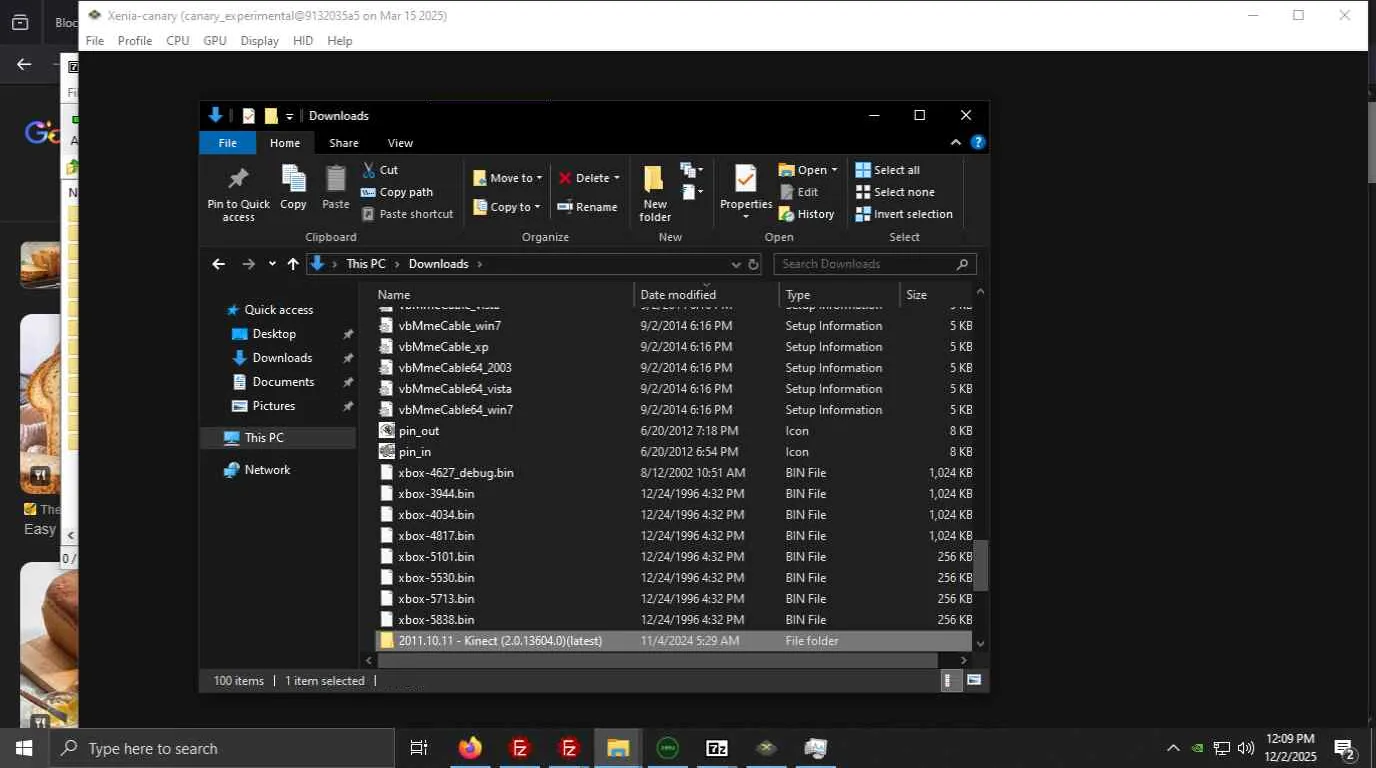Open the Start menu
The image size is (1376, 768).
(24, 748)
